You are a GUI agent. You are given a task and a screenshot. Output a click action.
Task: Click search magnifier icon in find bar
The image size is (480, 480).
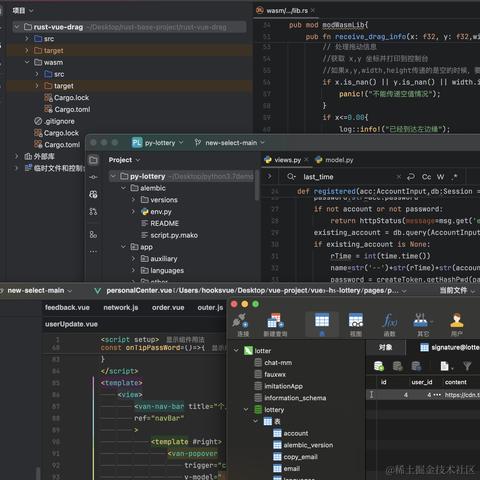291,177
